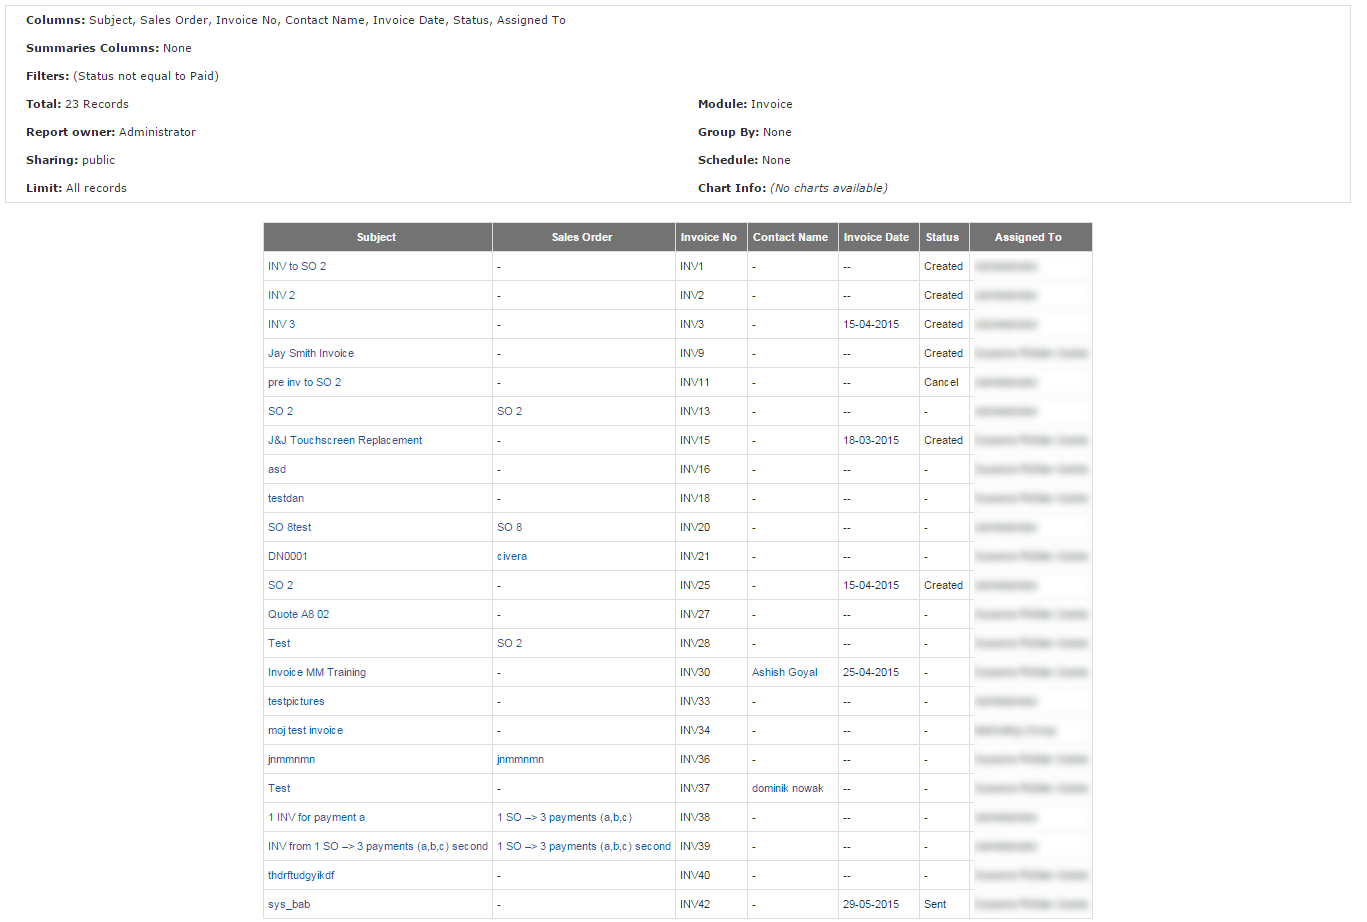This screenshot has width=1367, height=922.
Task: Click the 'Jay Smith Invoice' subject
Action: 311,353
